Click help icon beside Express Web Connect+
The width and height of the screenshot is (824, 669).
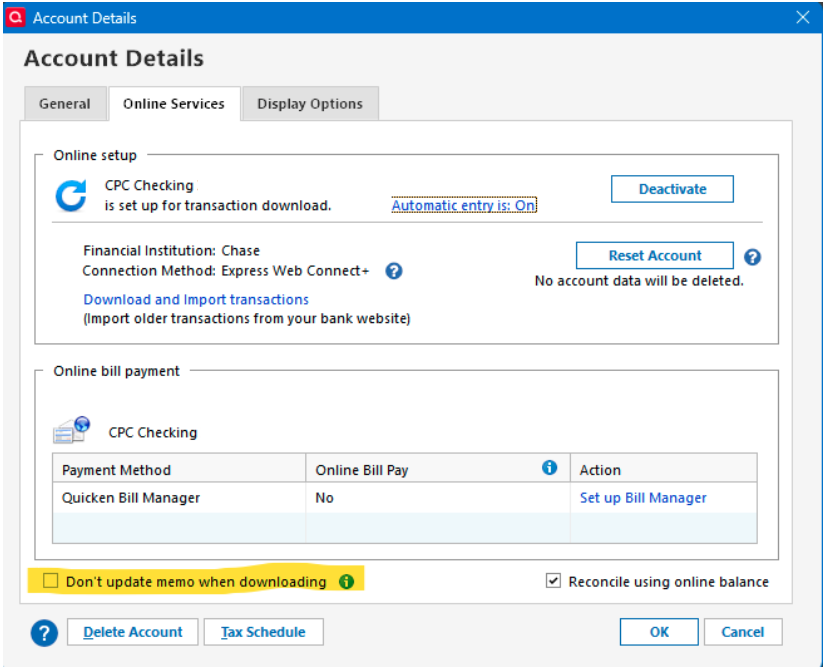tap(394, 271)
